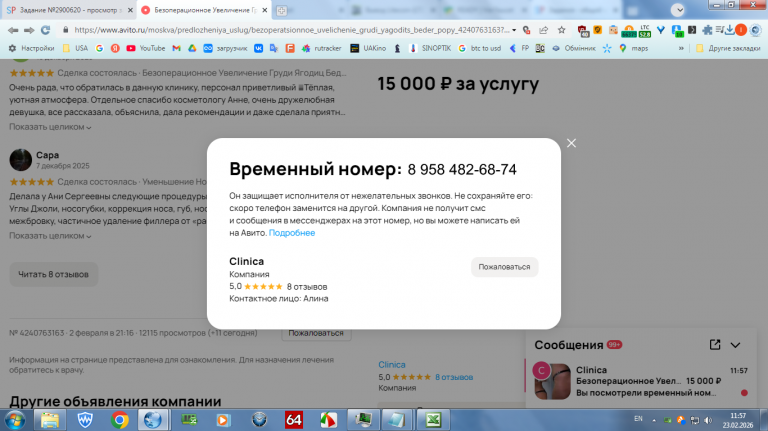Expand hidden bookmarks with the » chevron

[x=681, y=48]
